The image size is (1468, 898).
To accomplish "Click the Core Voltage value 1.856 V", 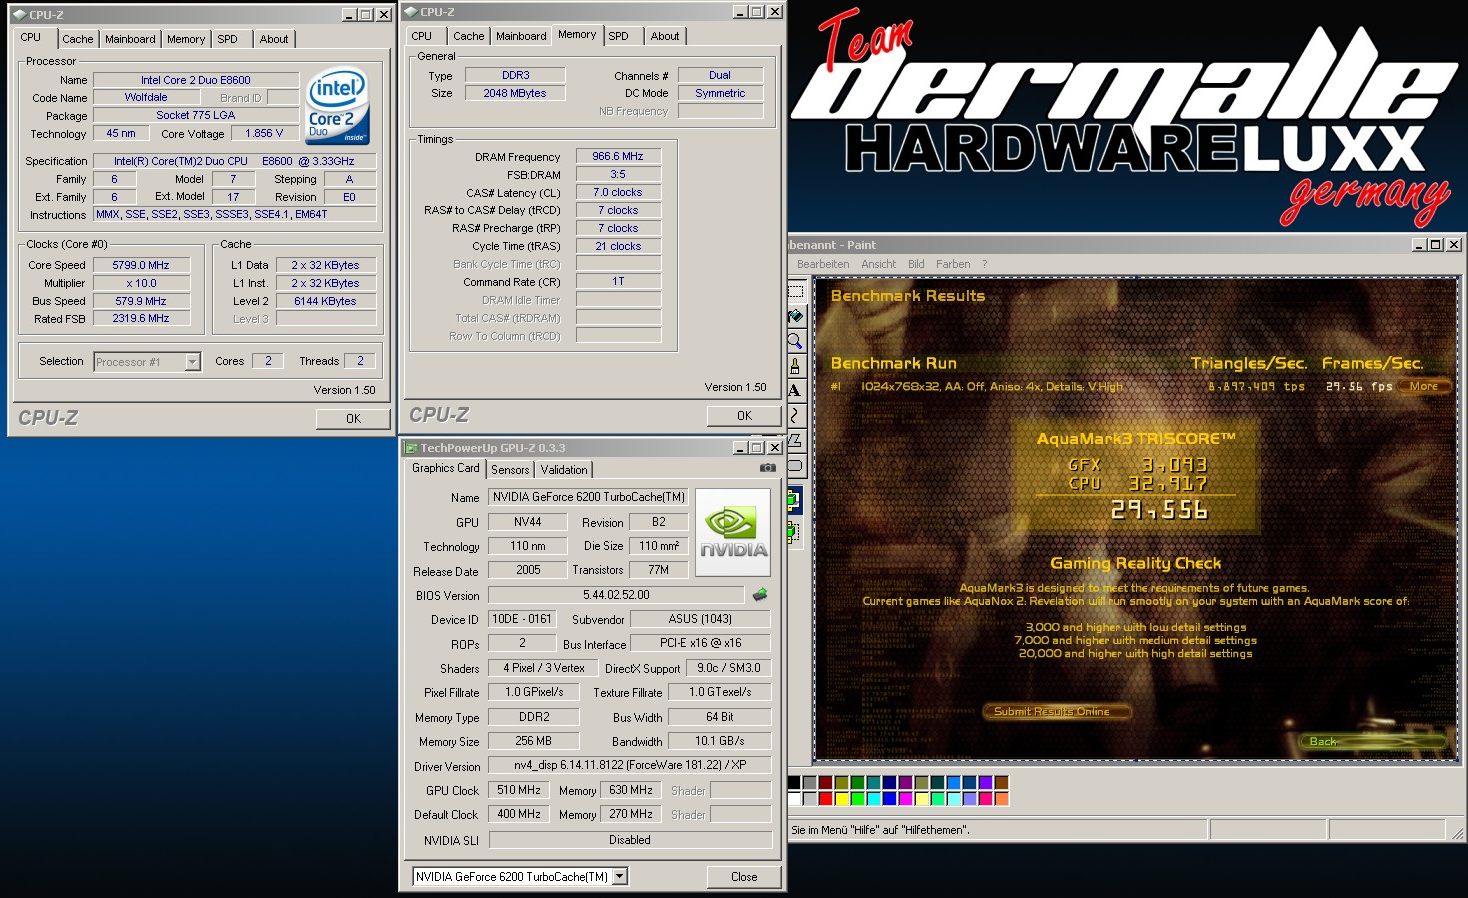I will [x=265, y=133].
